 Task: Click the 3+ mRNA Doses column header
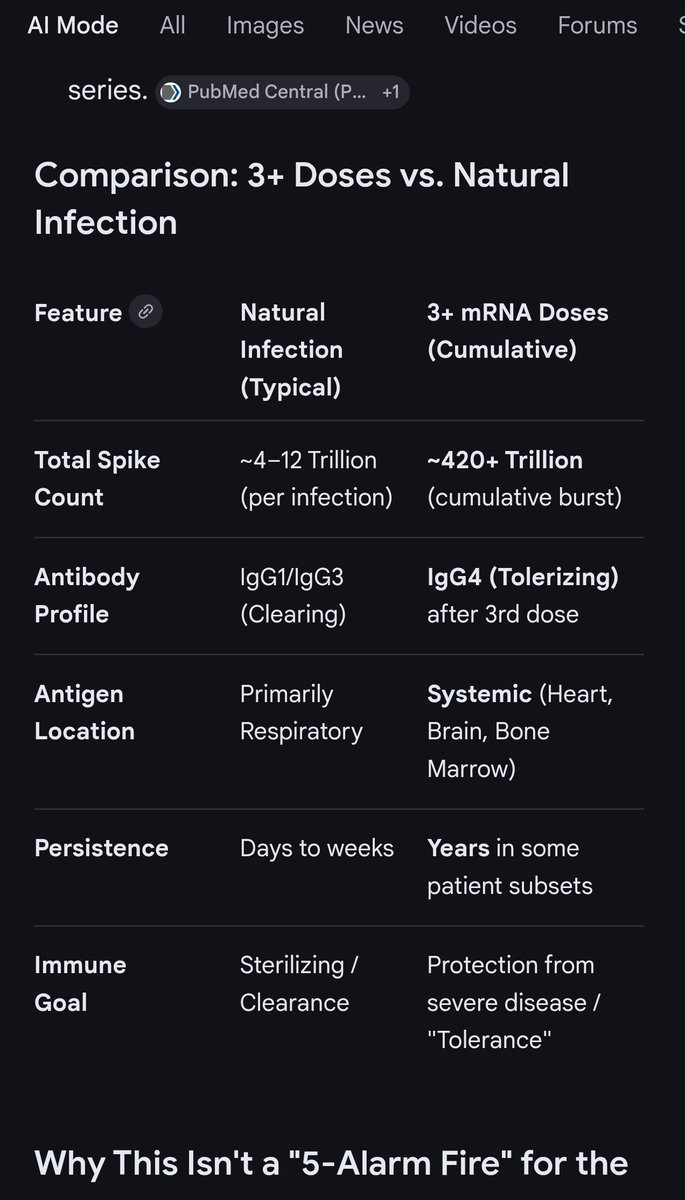[518, 331]
